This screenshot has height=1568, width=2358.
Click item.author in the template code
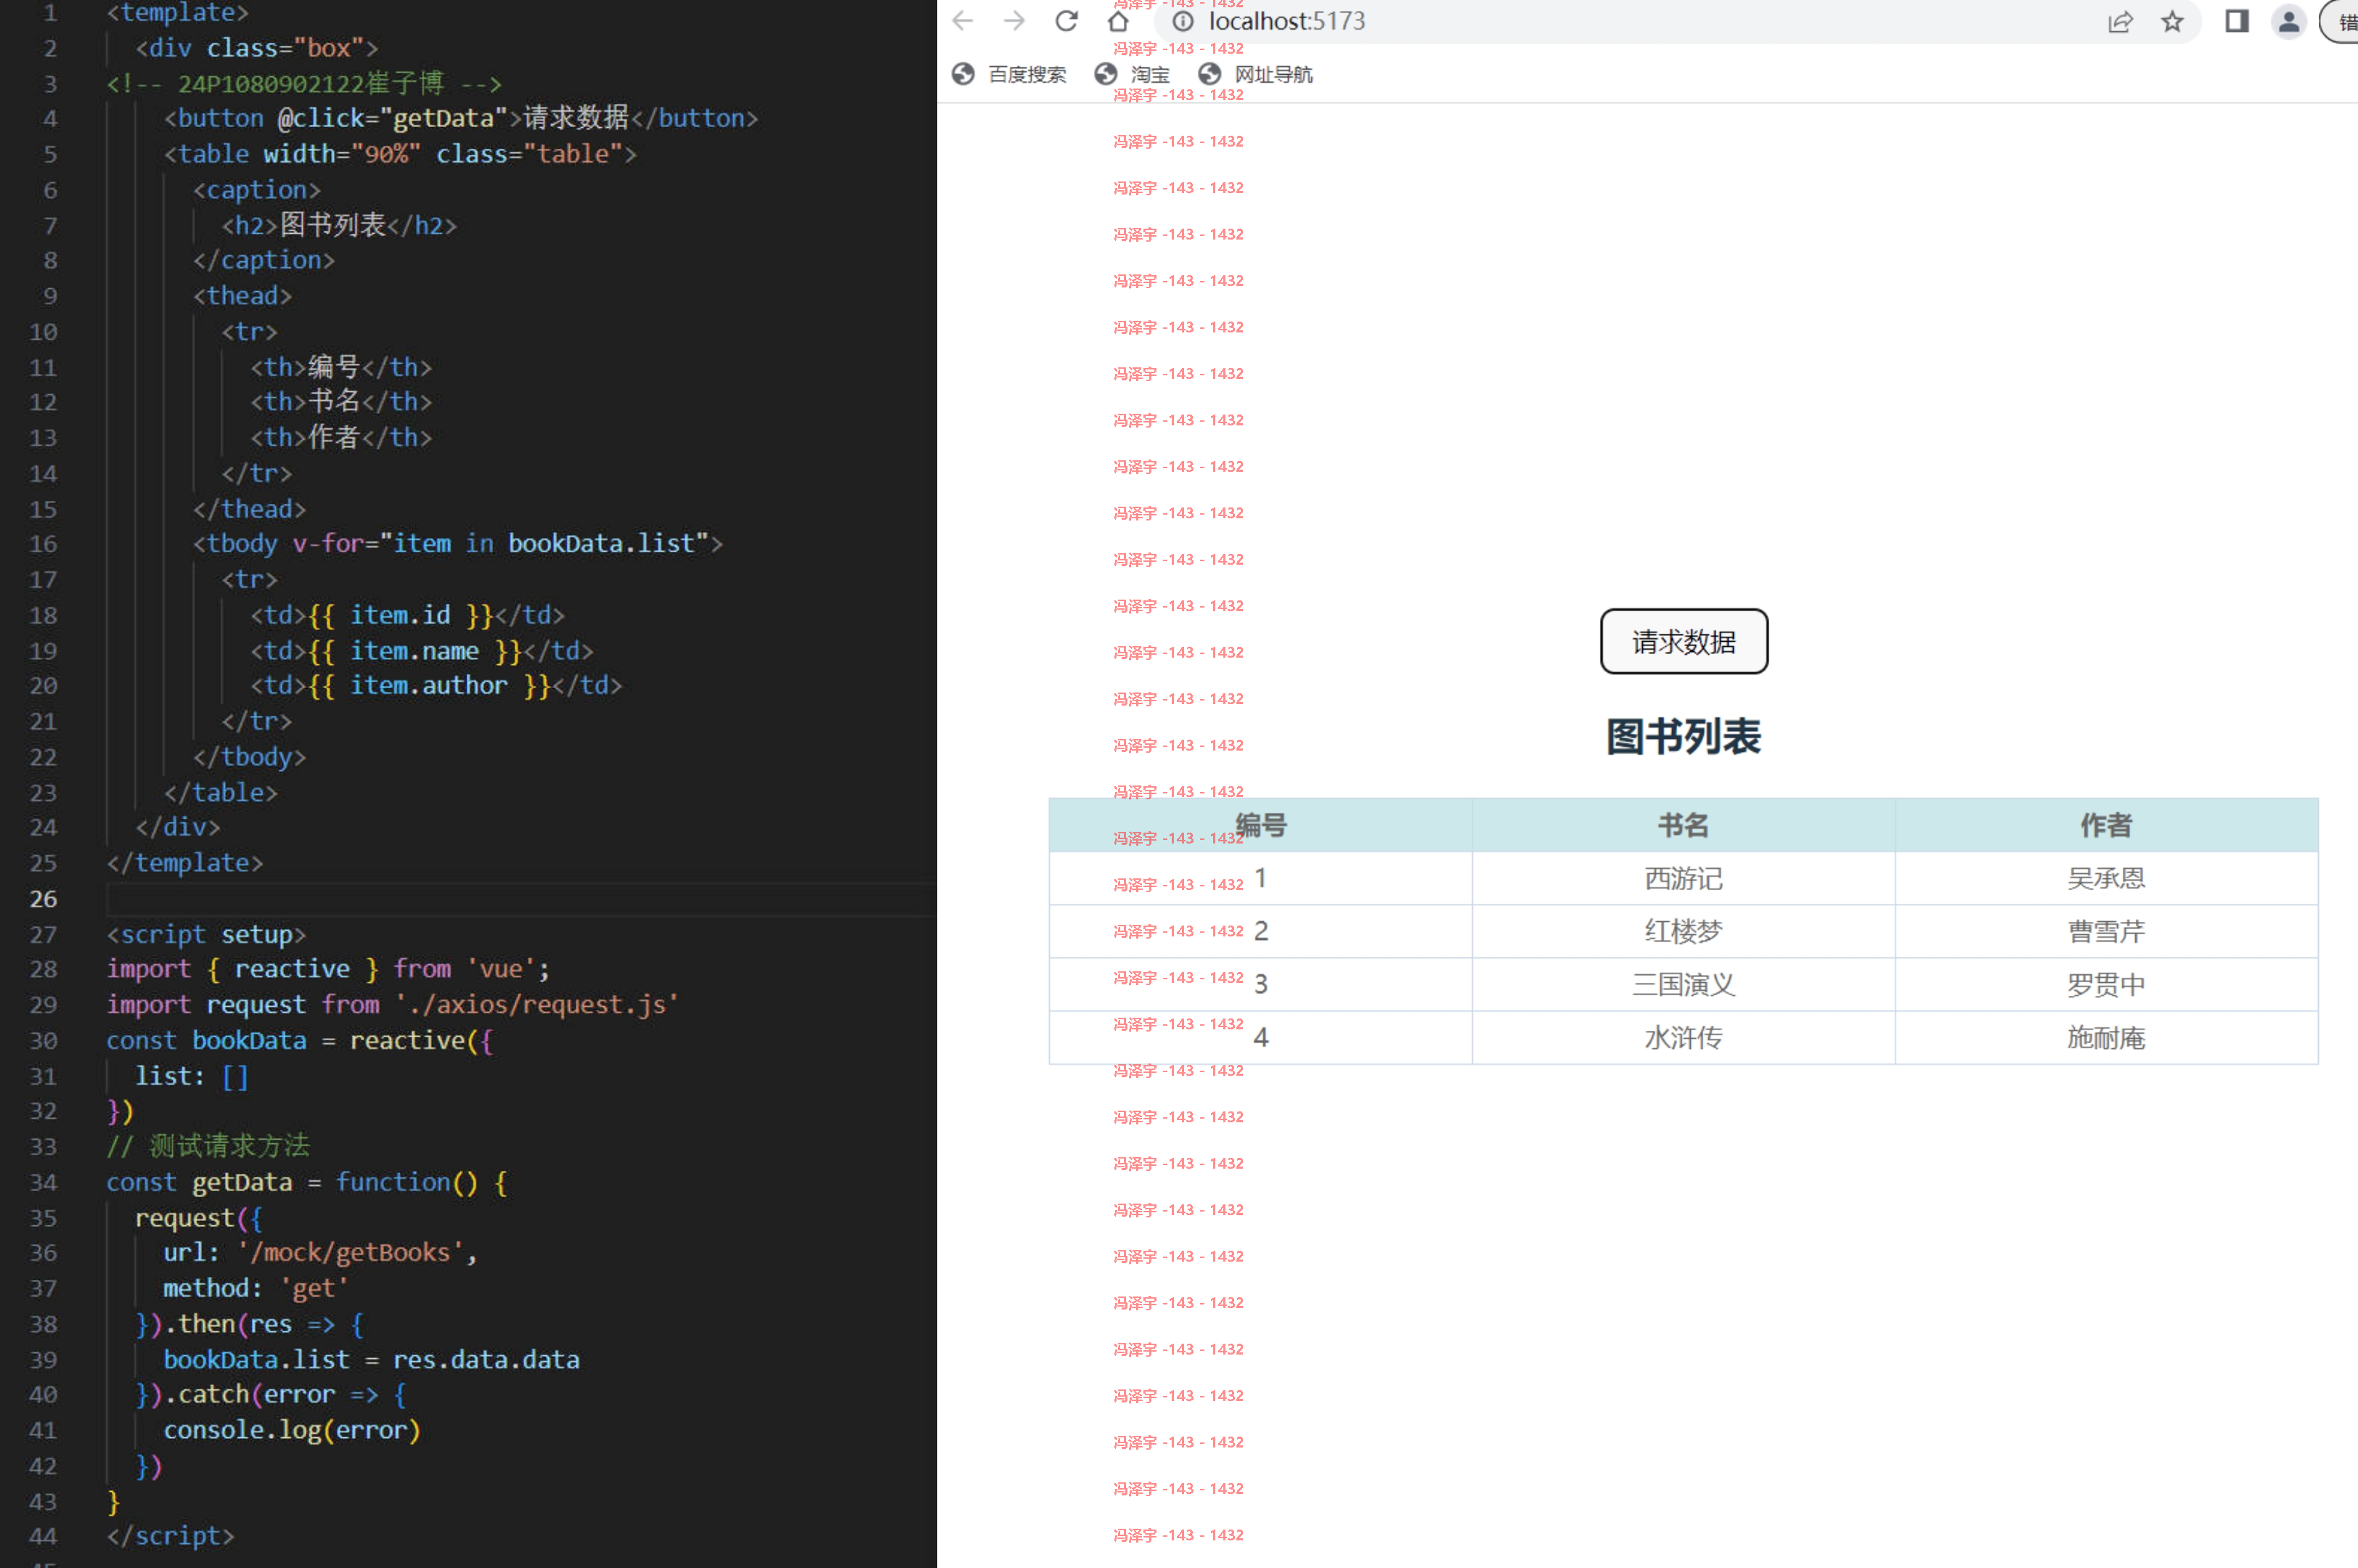point(428,686)
